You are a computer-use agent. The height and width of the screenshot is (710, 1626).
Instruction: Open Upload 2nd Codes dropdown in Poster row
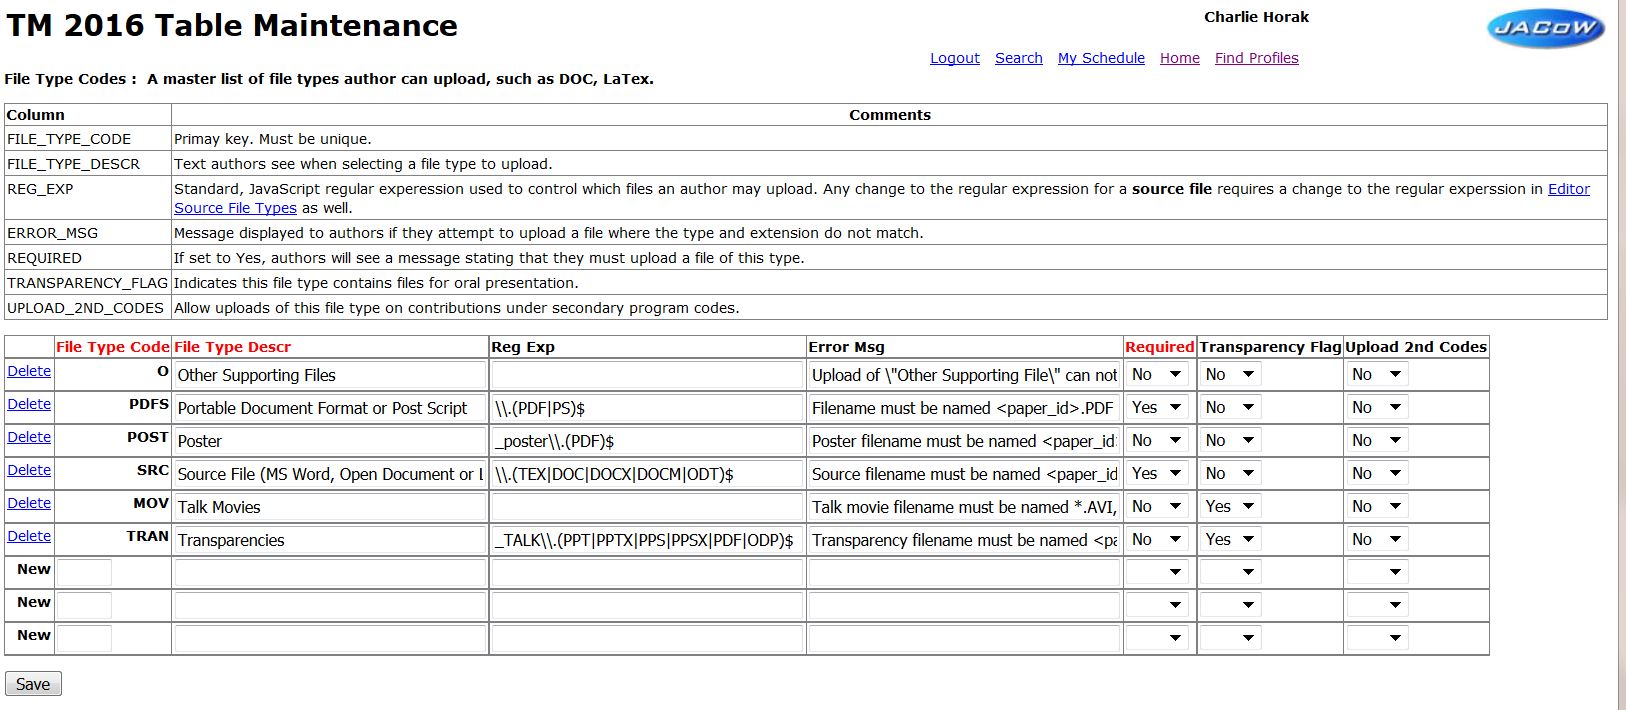point(1378,441)
